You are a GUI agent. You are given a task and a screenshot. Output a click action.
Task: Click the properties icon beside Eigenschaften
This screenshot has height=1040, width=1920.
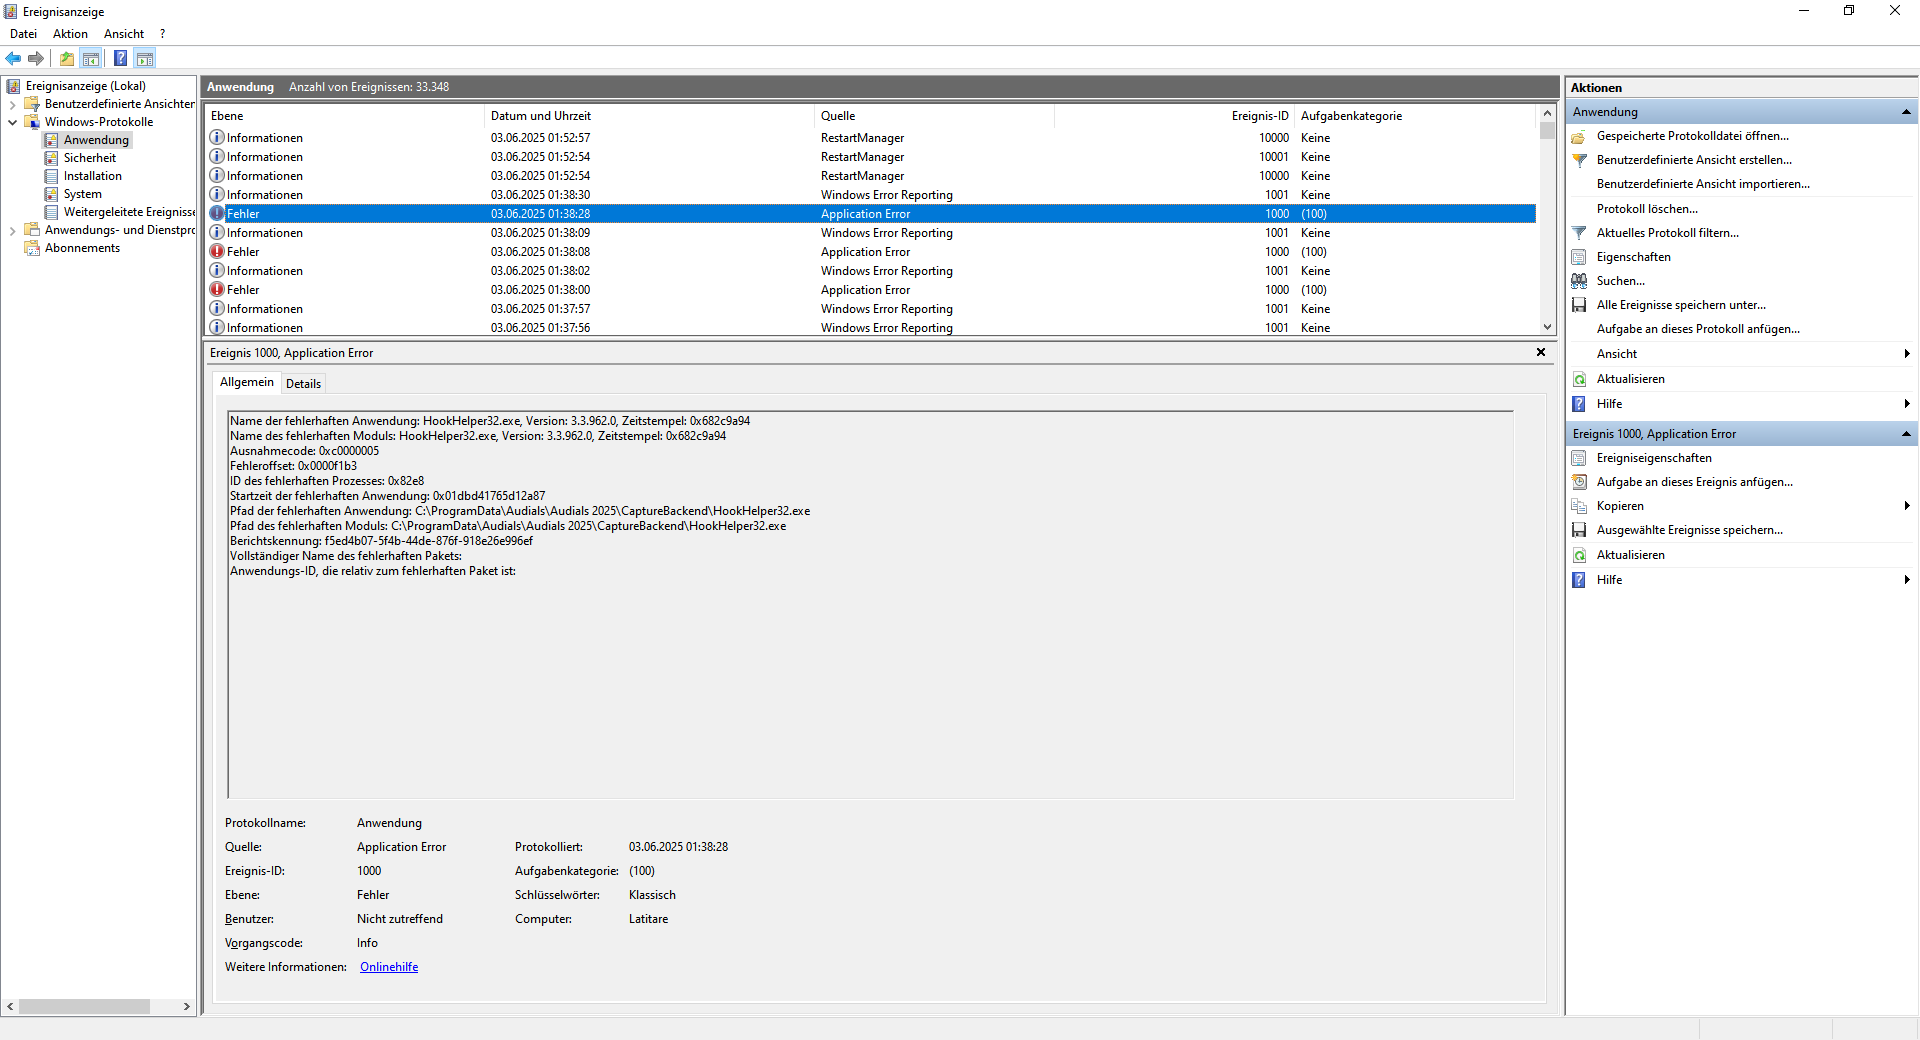point(1579,257)
